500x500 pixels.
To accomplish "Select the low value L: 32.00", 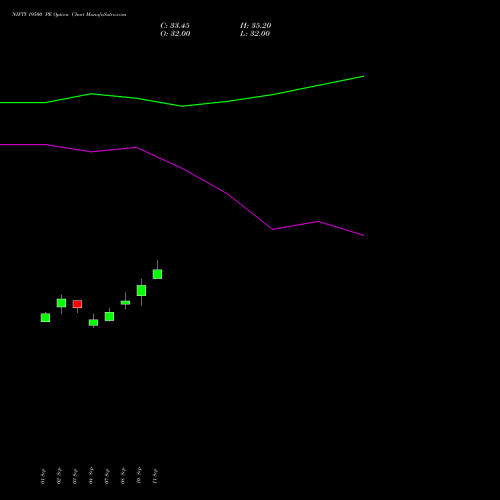I will 255,34.
